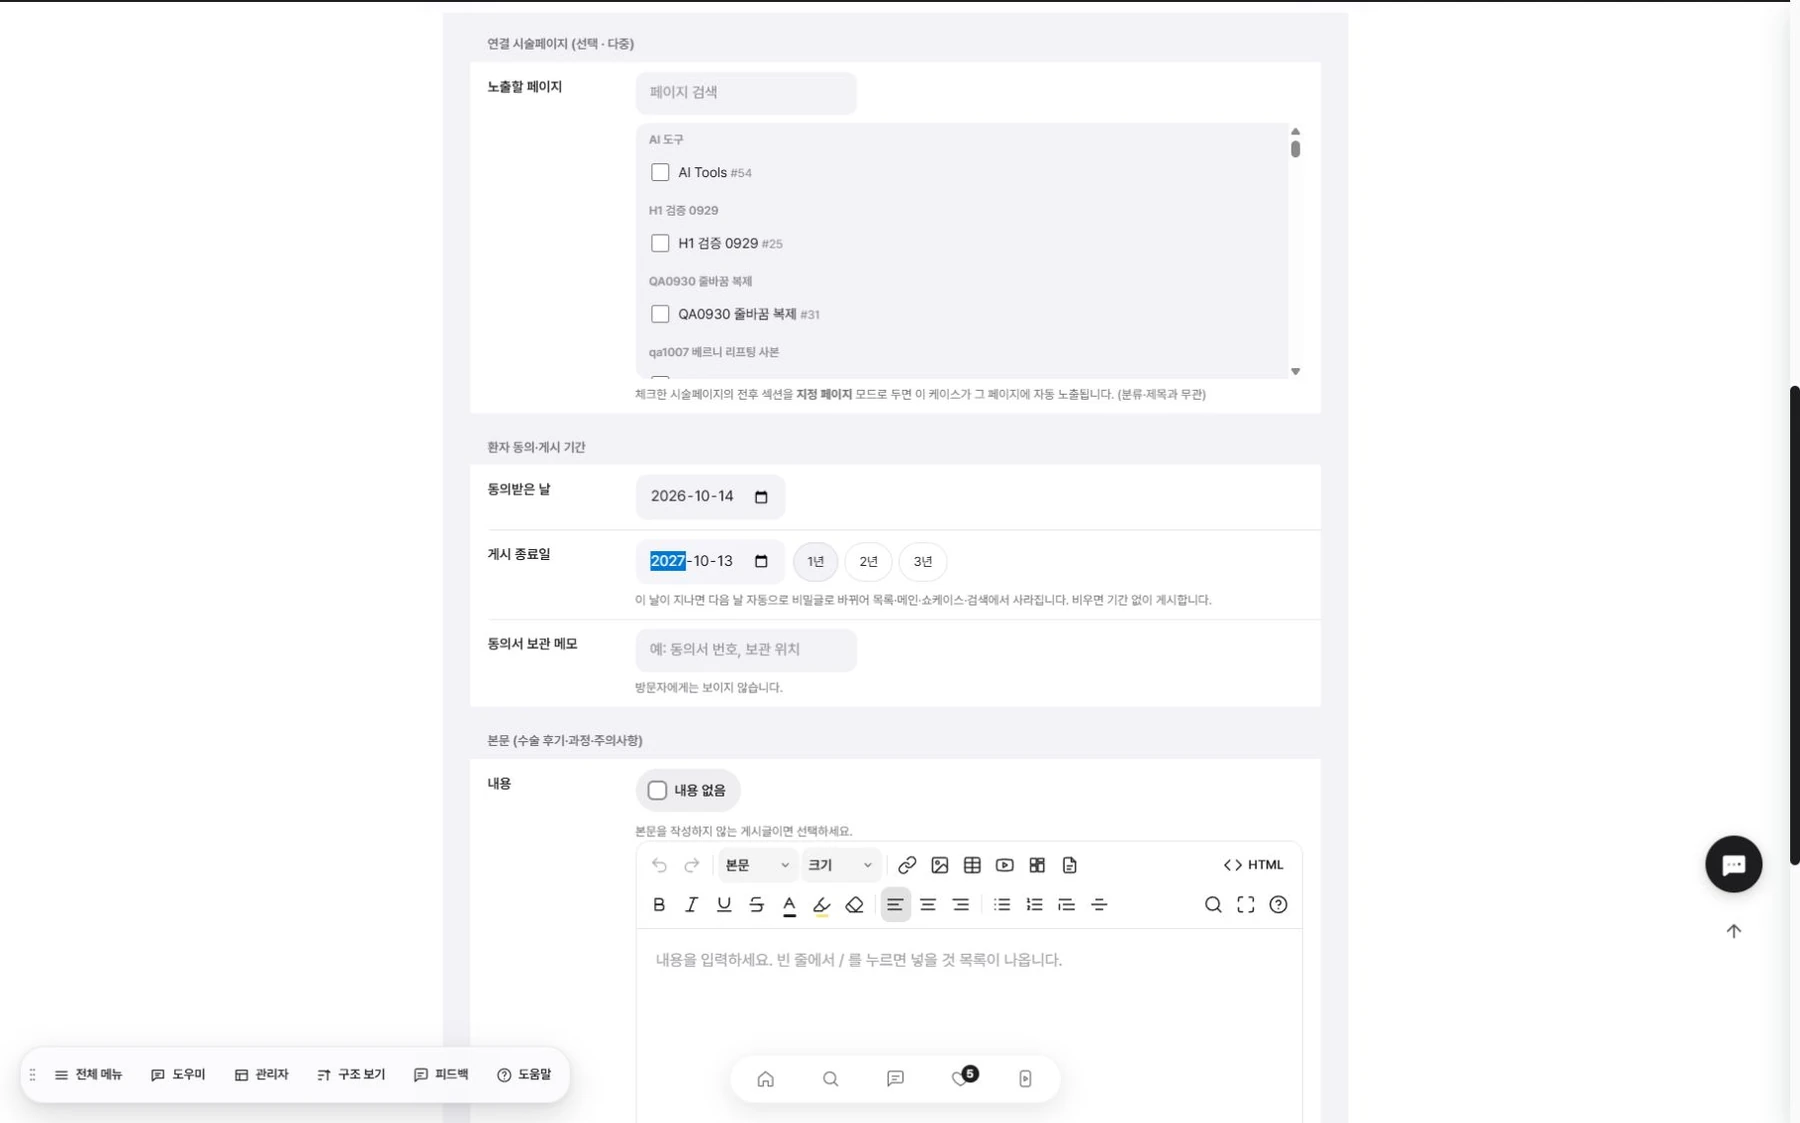The height and width of the screenshot is (1123, 1800).
Task: Open the 본문 paragraph style dropdown
Action: (x=756, y=865)
